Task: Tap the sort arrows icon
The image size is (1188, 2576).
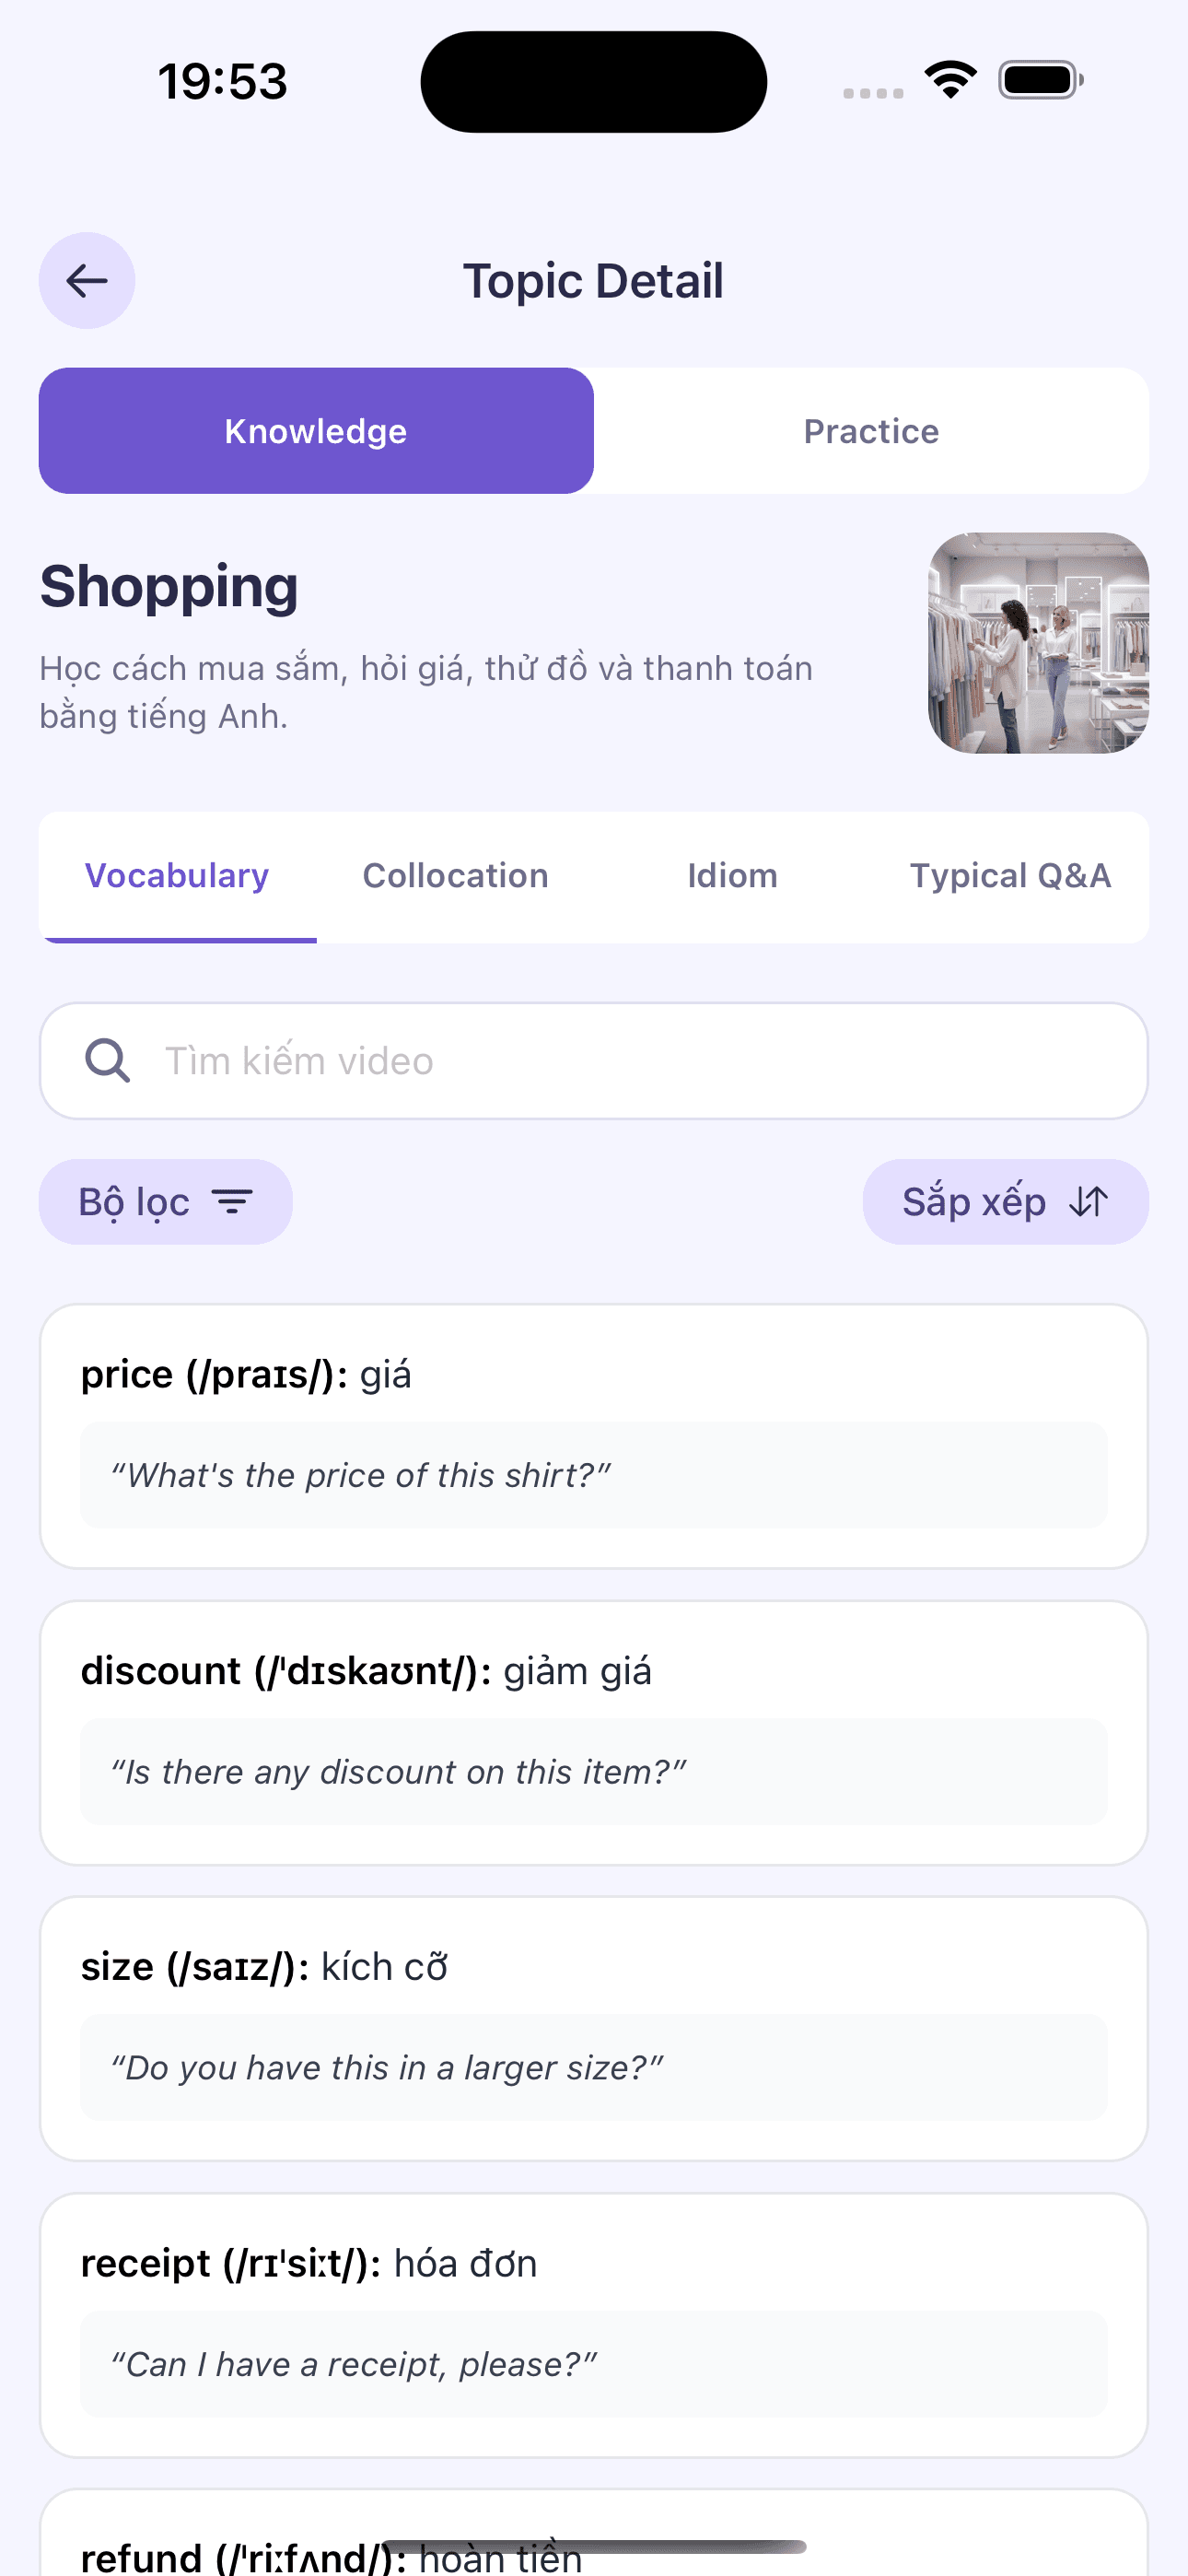Action: [1089, 1201]
